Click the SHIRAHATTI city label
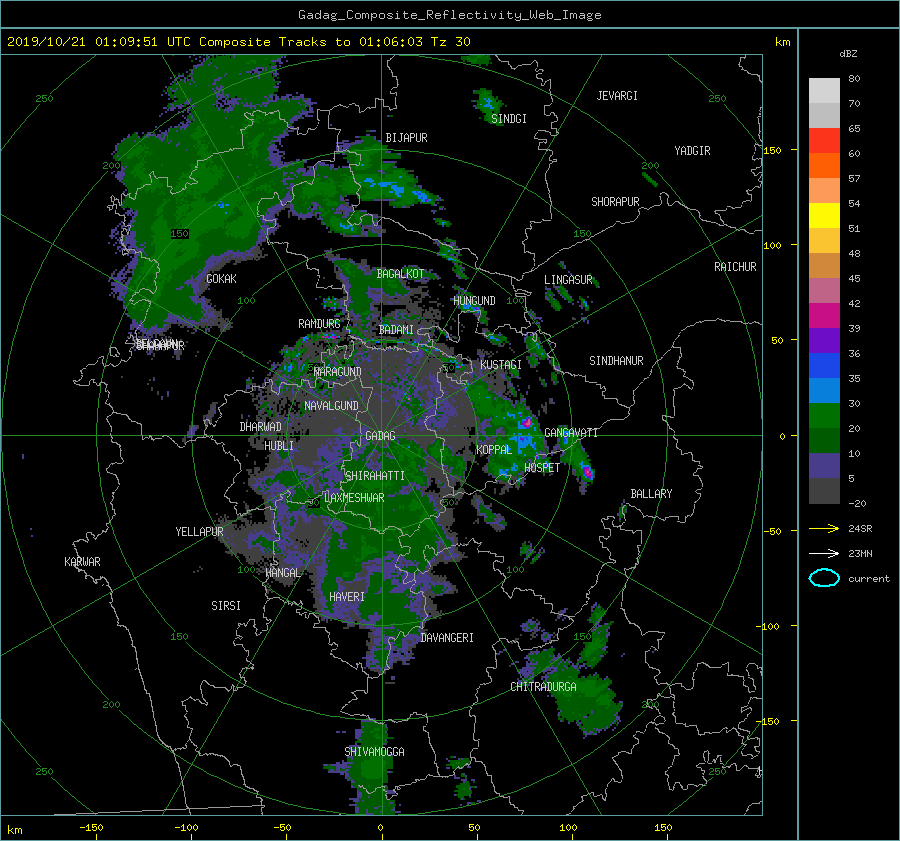The width and height of the screenshot is (900, 841). 375,476
